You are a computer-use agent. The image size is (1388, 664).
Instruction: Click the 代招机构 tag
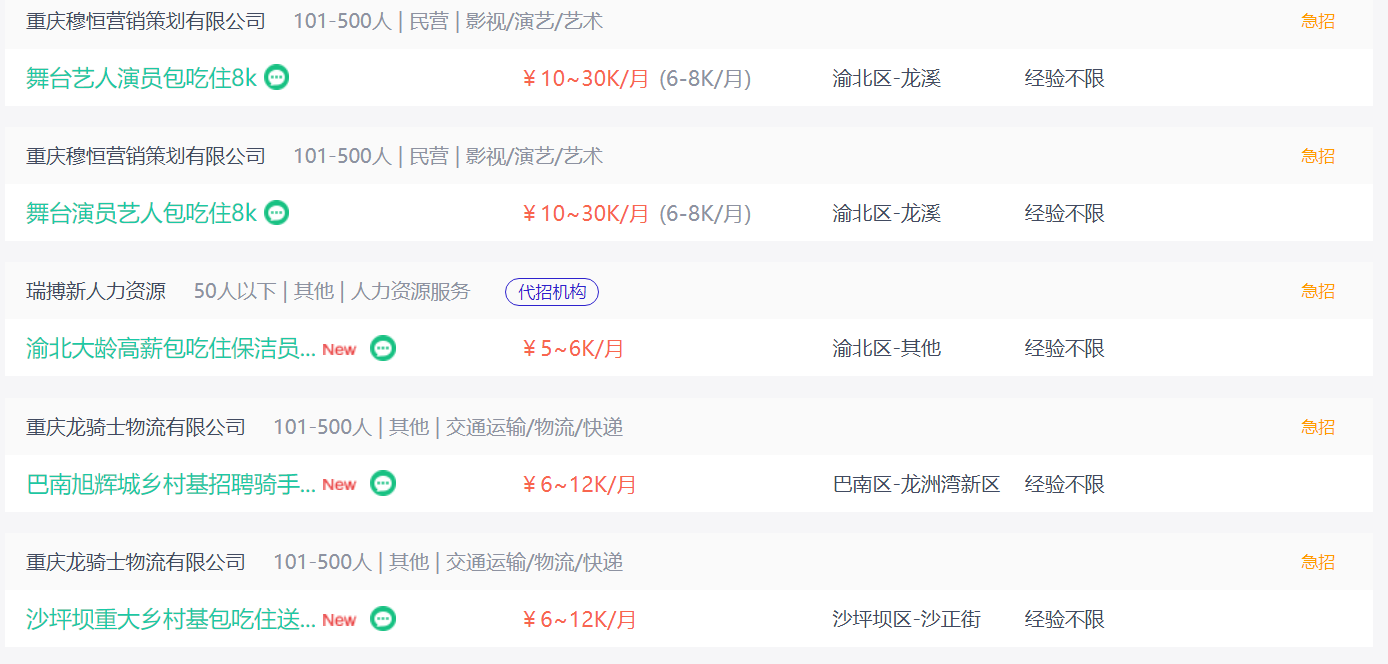(x=552, y=292)
